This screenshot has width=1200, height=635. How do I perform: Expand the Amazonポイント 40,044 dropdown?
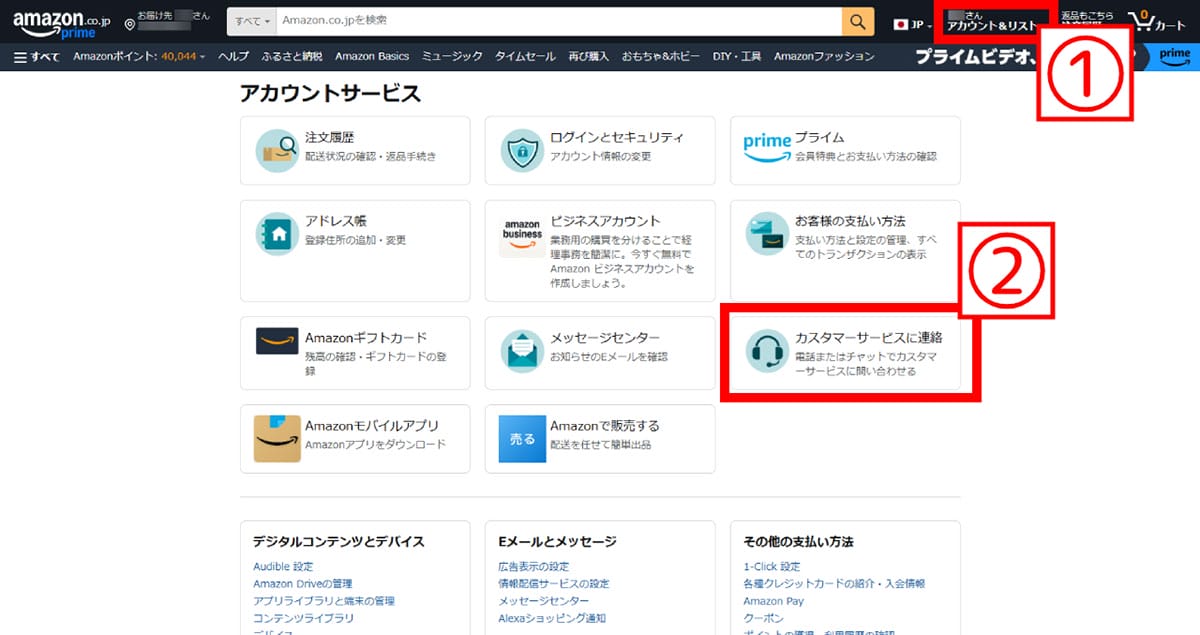click(139, 57)
